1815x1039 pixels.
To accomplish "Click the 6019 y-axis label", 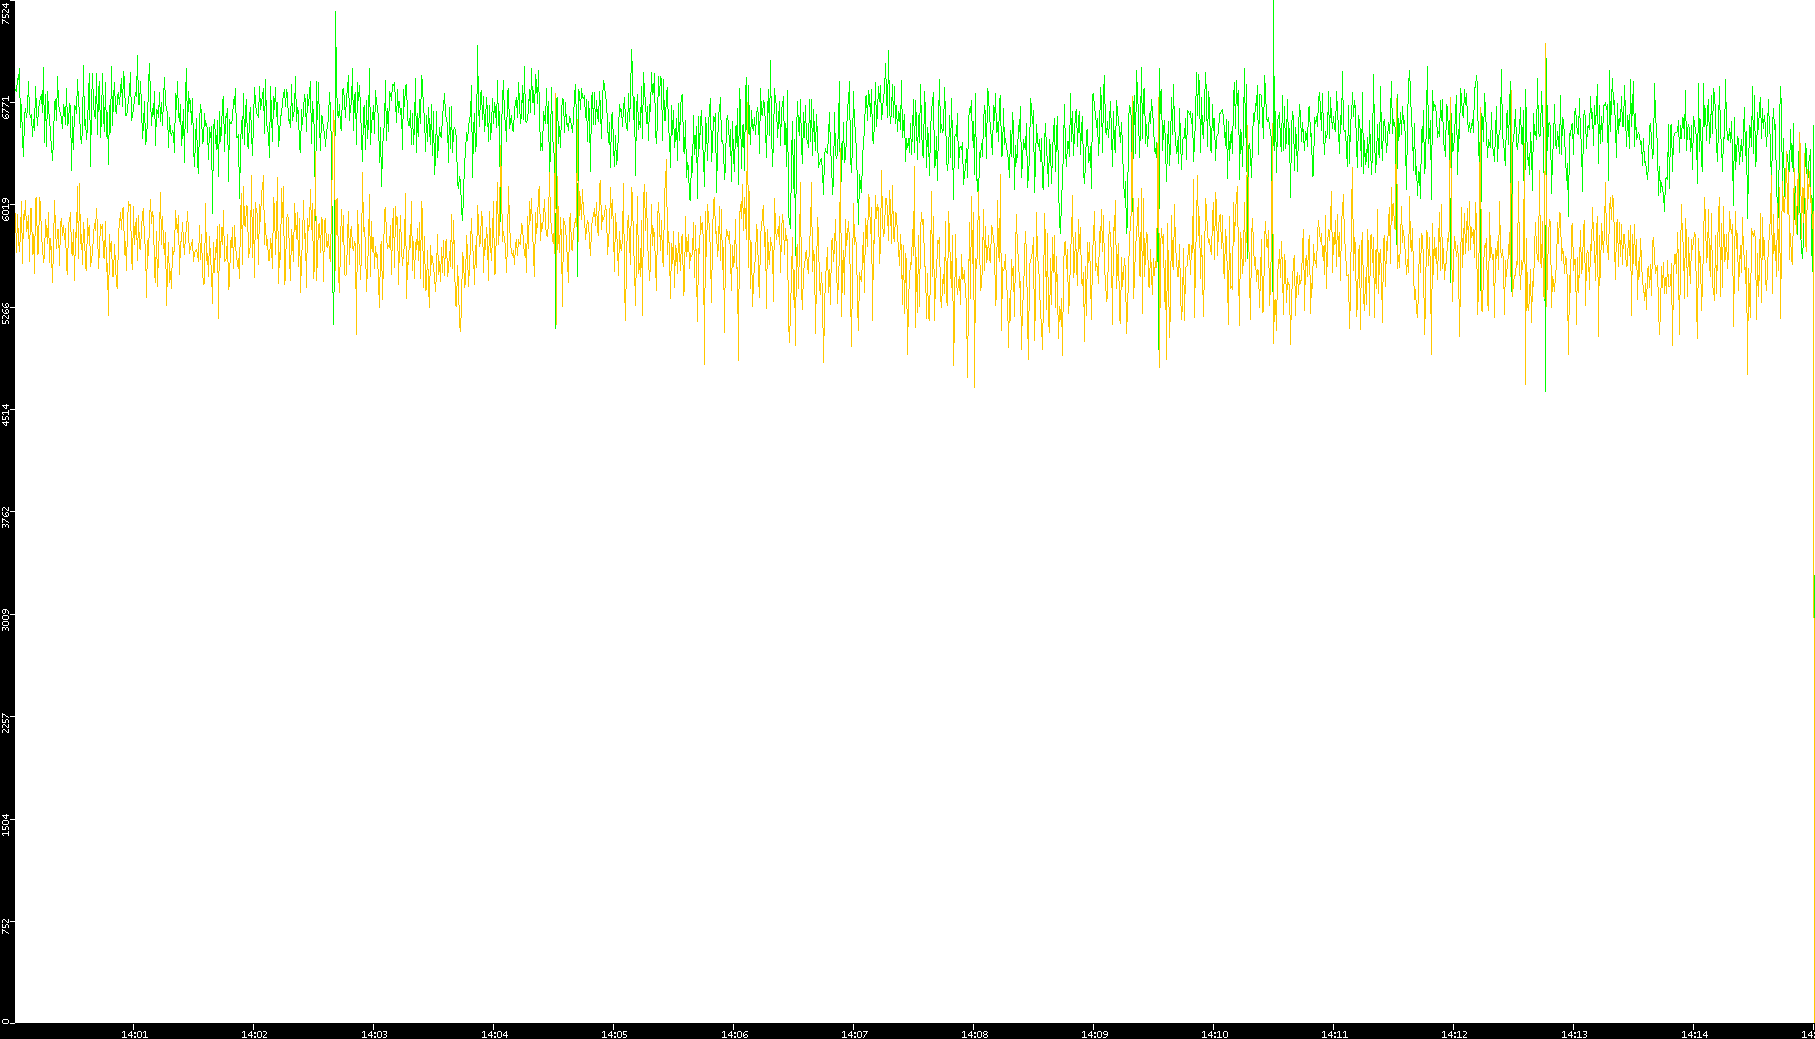I will click(x=6, y=209).
